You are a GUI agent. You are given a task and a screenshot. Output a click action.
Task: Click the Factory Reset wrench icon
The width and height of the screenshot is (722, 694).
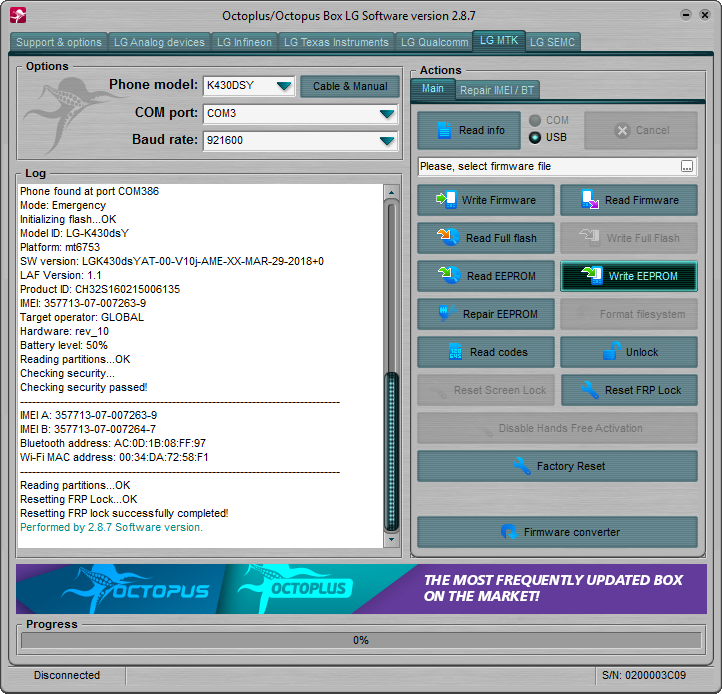(522, 466)
